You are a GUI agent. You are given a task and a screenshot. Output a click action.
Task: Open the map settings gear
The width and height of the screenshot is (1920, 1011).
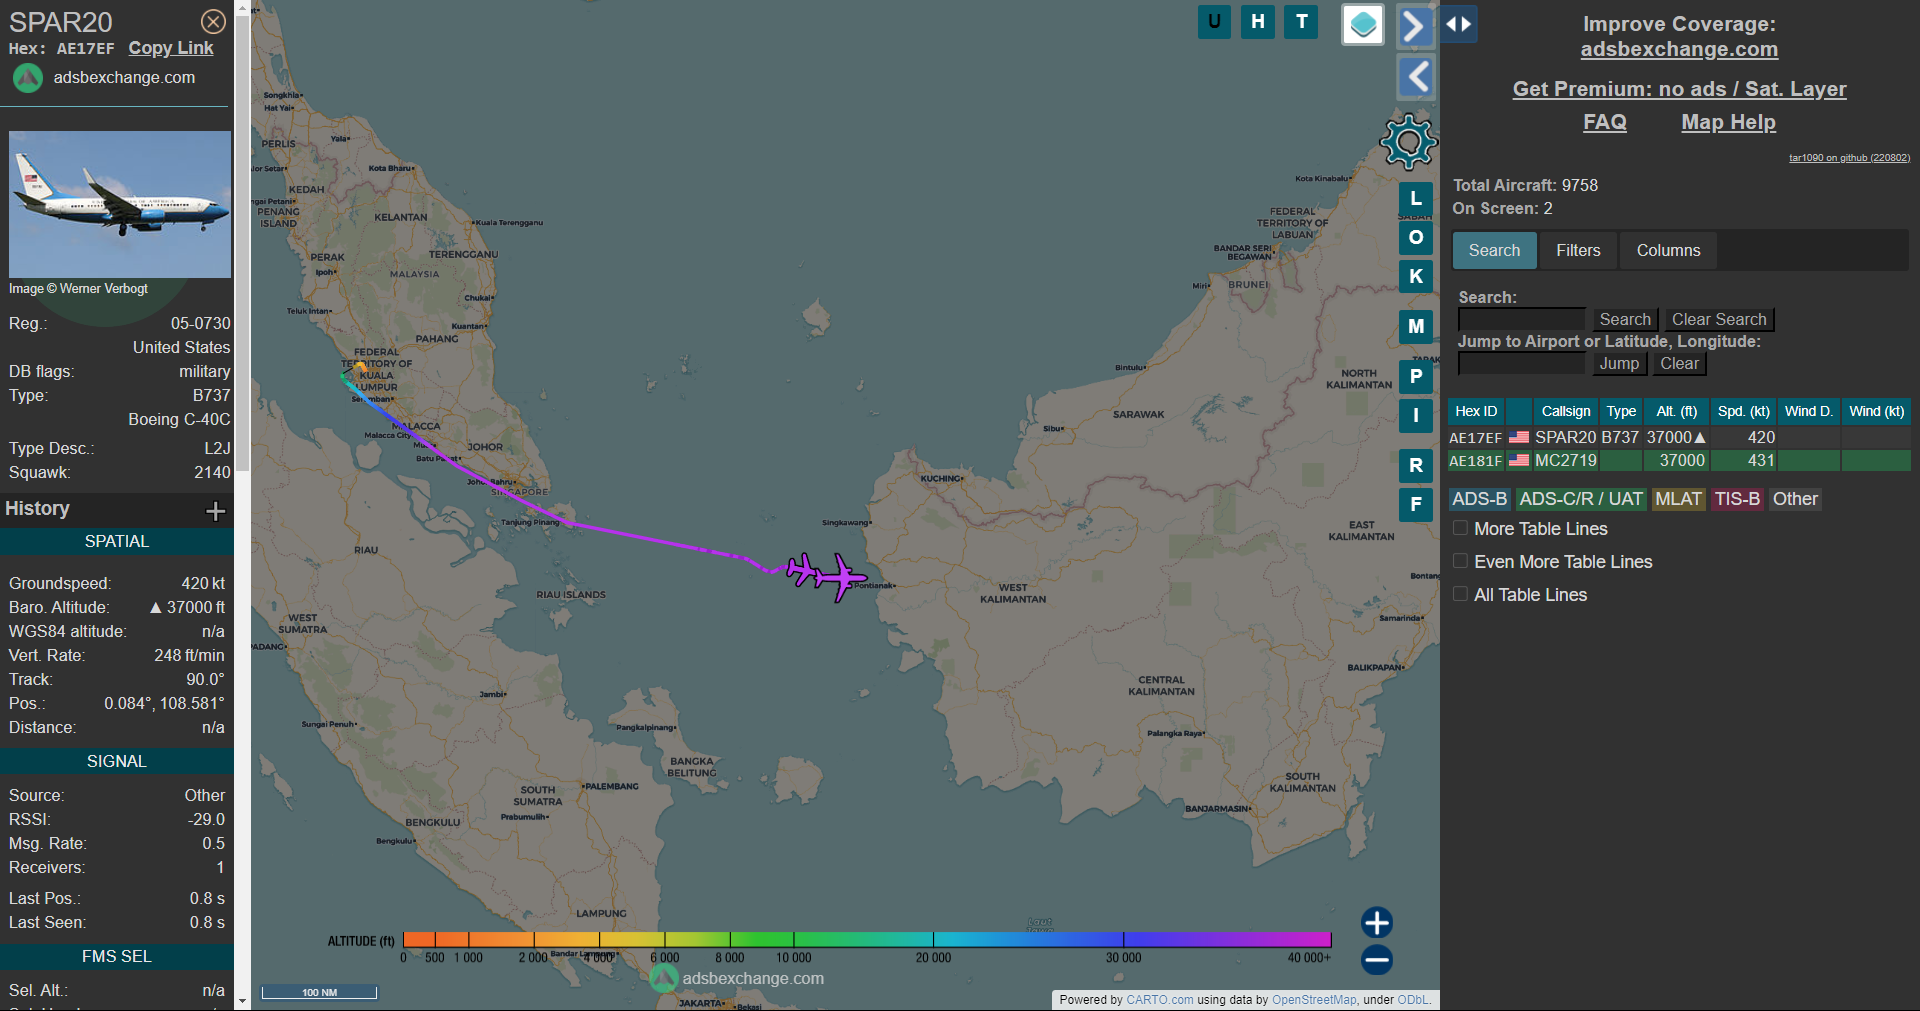(1408, 141)
